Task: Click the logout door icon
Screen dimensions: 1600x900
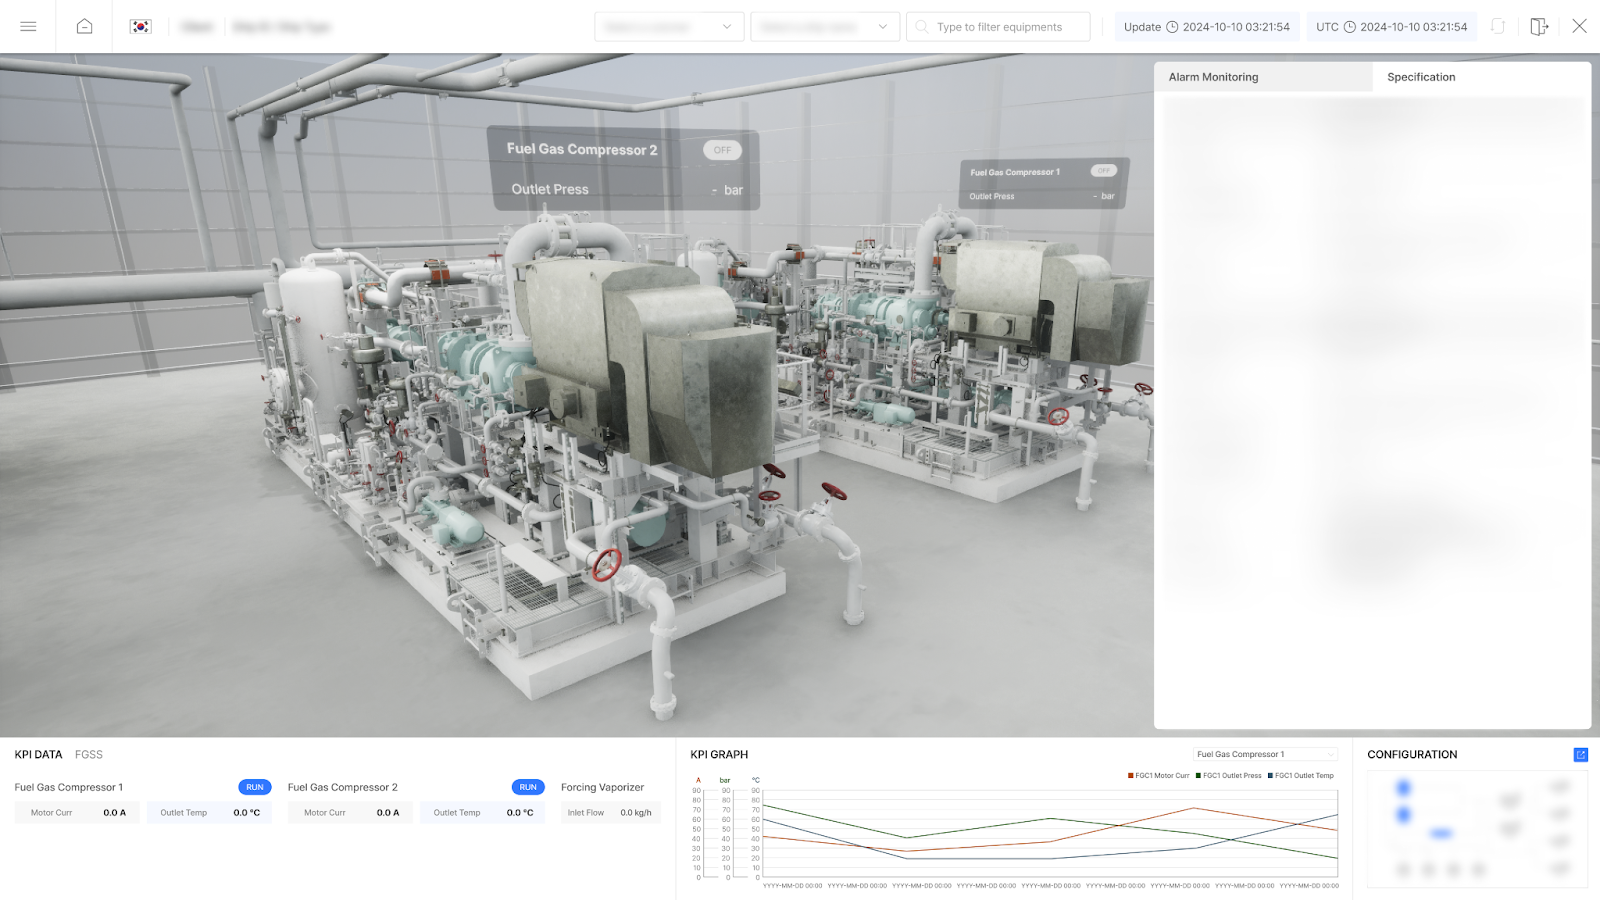Action: pos(1539,27)
